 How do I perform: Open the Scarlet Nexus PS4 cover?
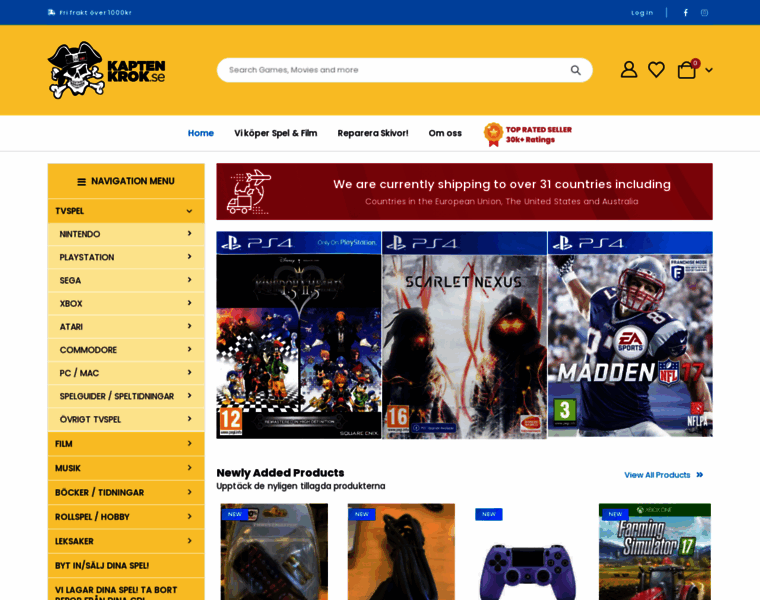[464, 335]
